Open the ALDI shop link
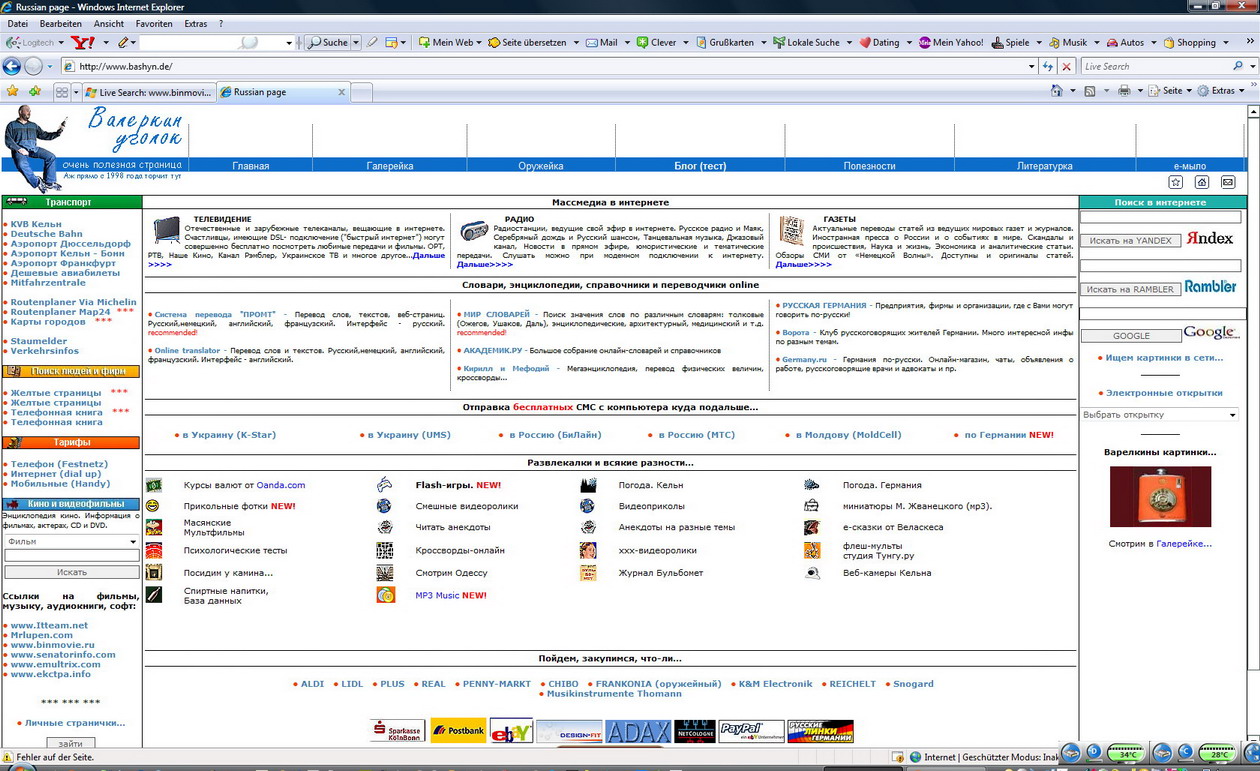1260x771 pixels. (x=312, y=684)
